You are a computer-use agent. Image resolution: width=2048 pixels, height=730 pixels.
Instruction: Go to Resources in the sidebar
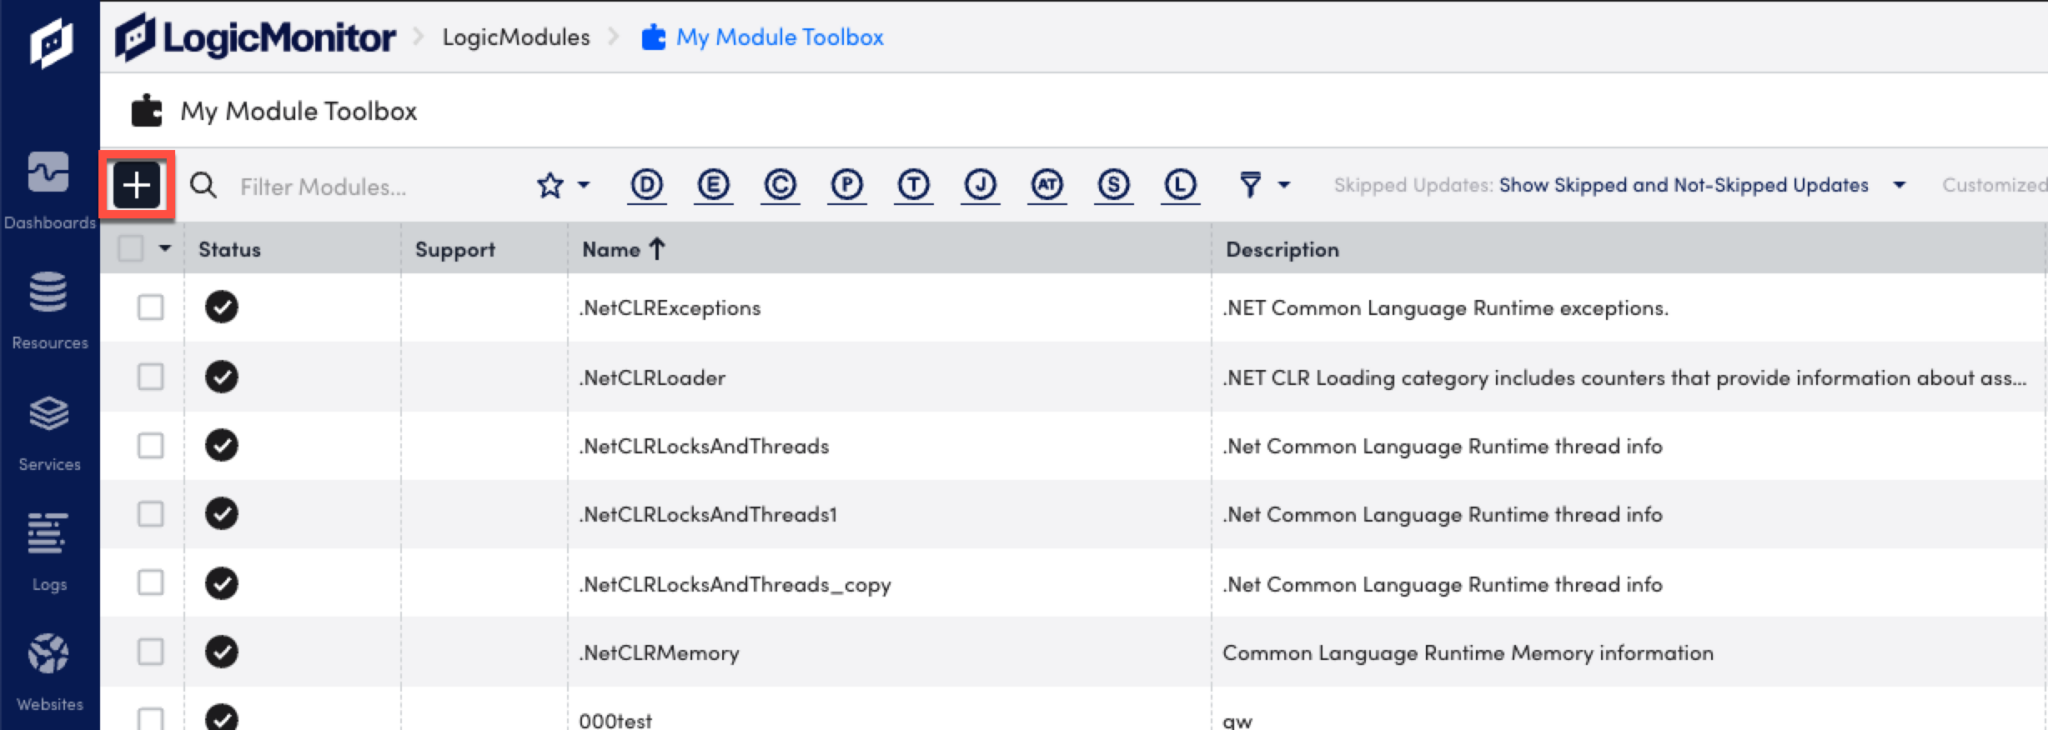tap(49, 310)
